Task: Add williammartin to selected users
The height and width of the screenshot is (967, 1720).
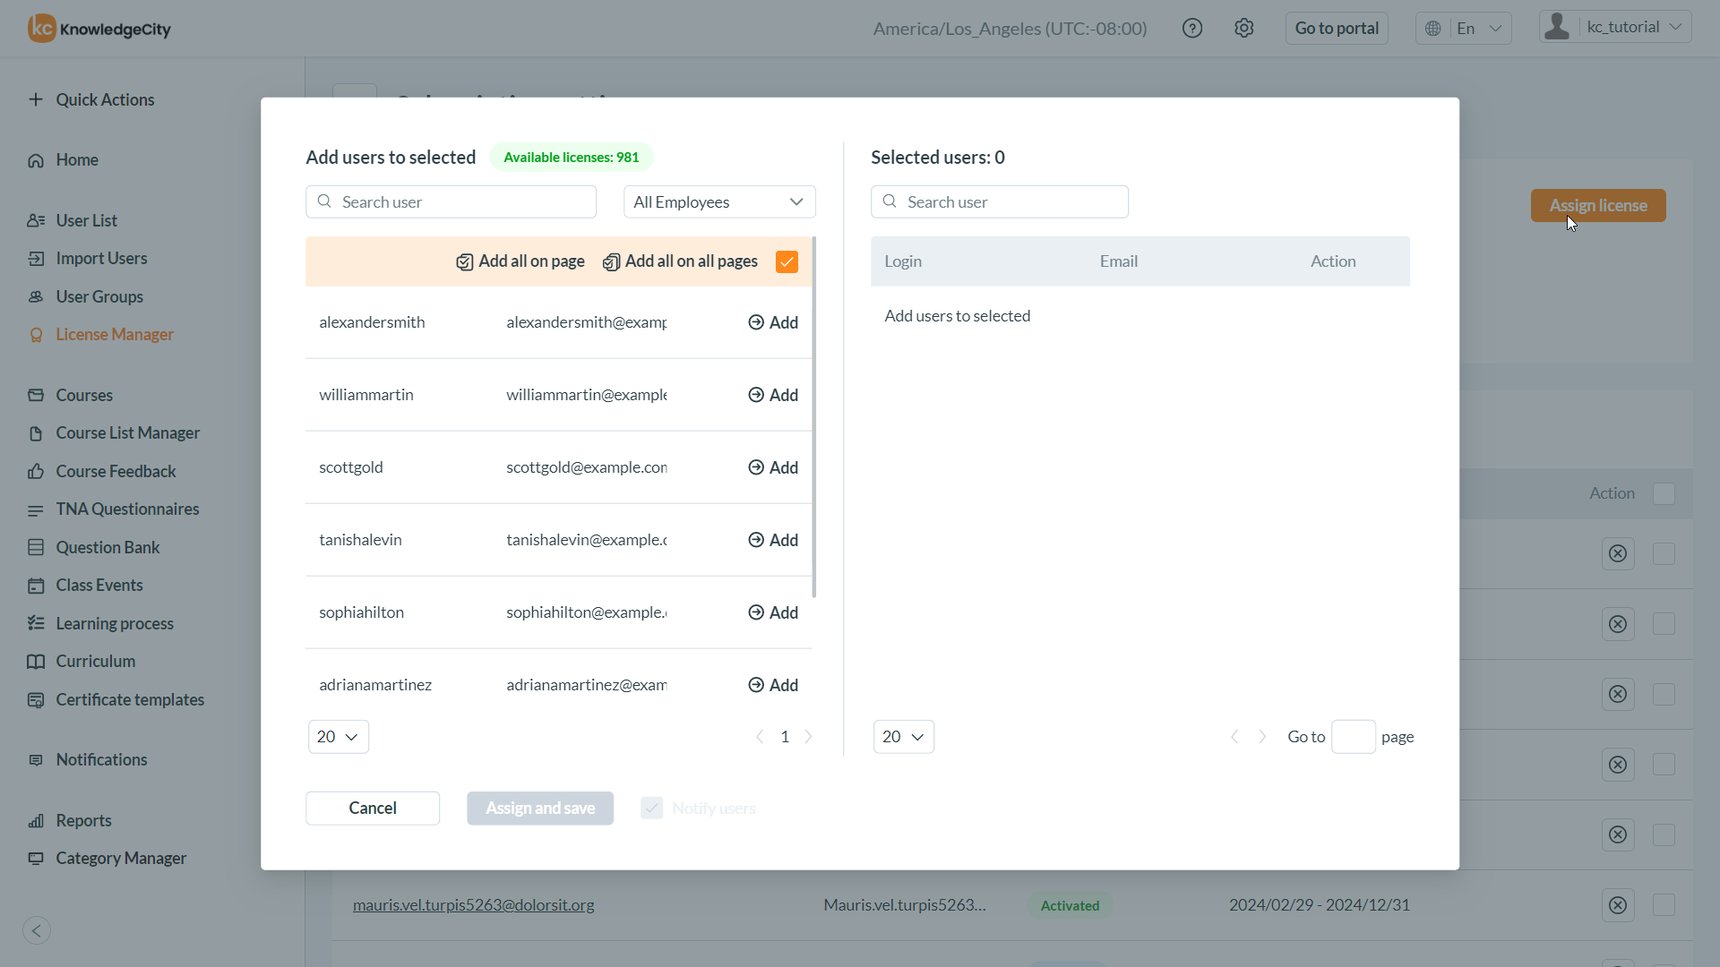Action: pyautogui.click(x=773, y=394)
